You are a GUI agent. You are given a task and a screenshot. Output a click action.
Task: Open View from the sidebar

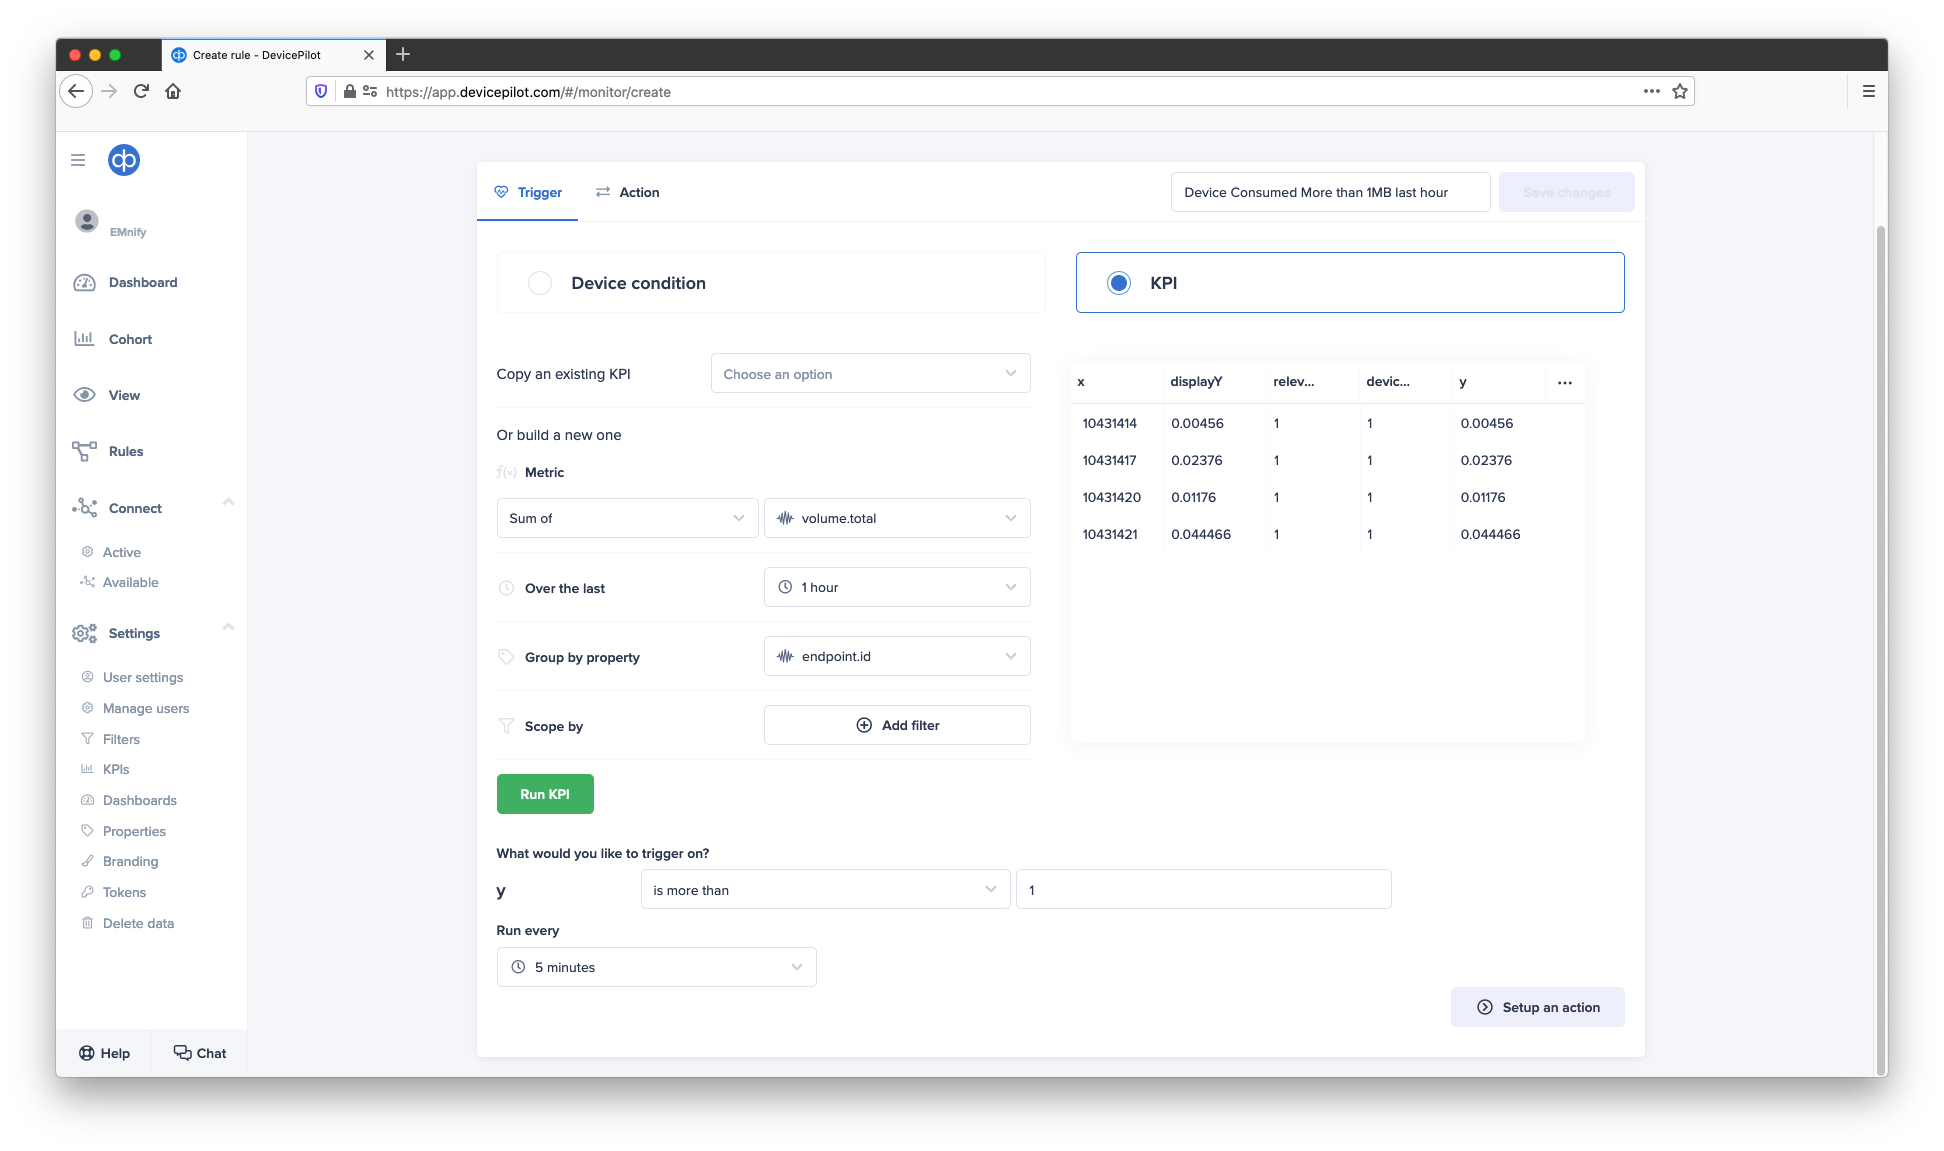coord(124,395)
